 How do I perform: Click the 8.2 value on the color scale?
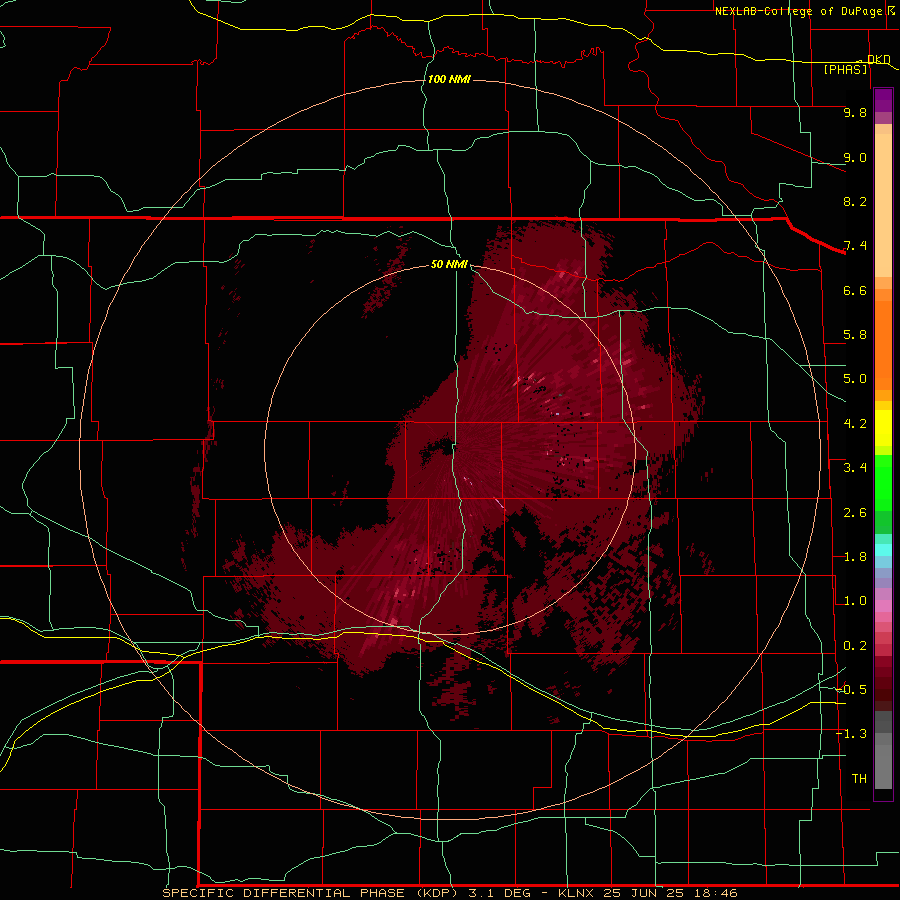[x=855, y=201]
